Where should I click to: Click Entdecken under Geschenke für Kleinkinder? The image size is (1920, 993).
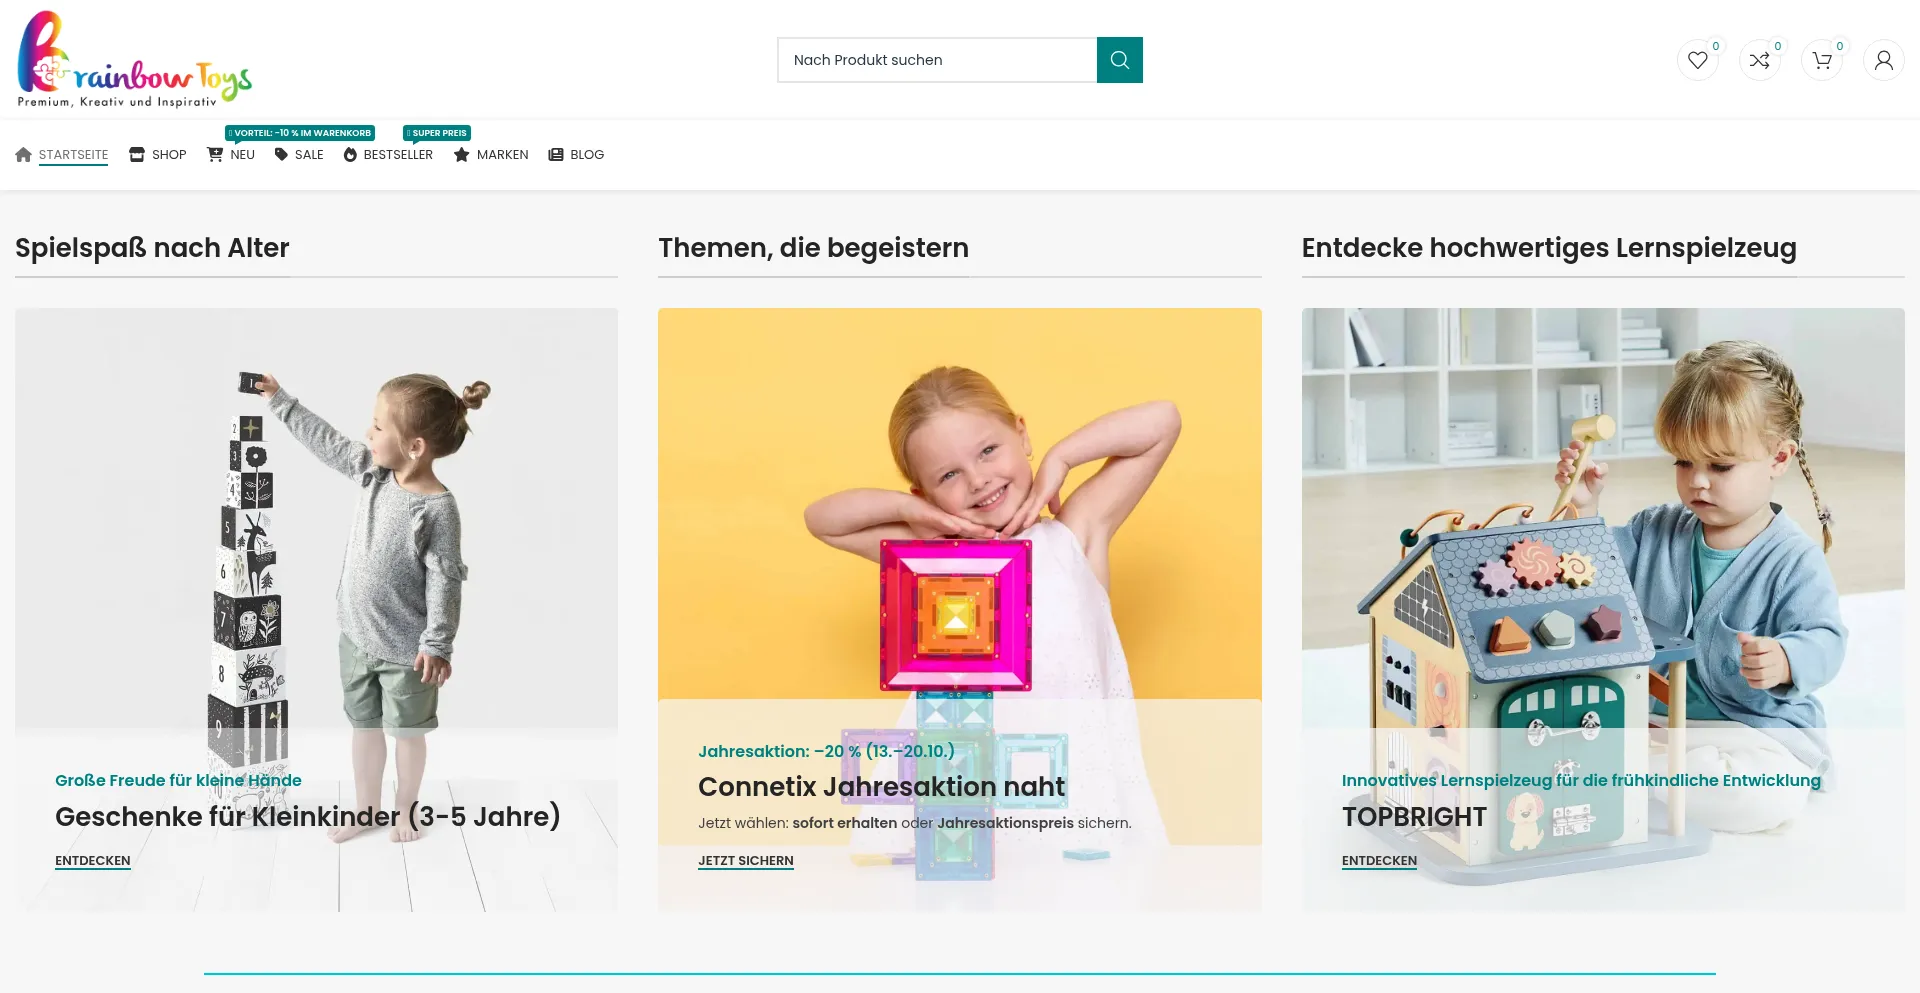point(93,861)
